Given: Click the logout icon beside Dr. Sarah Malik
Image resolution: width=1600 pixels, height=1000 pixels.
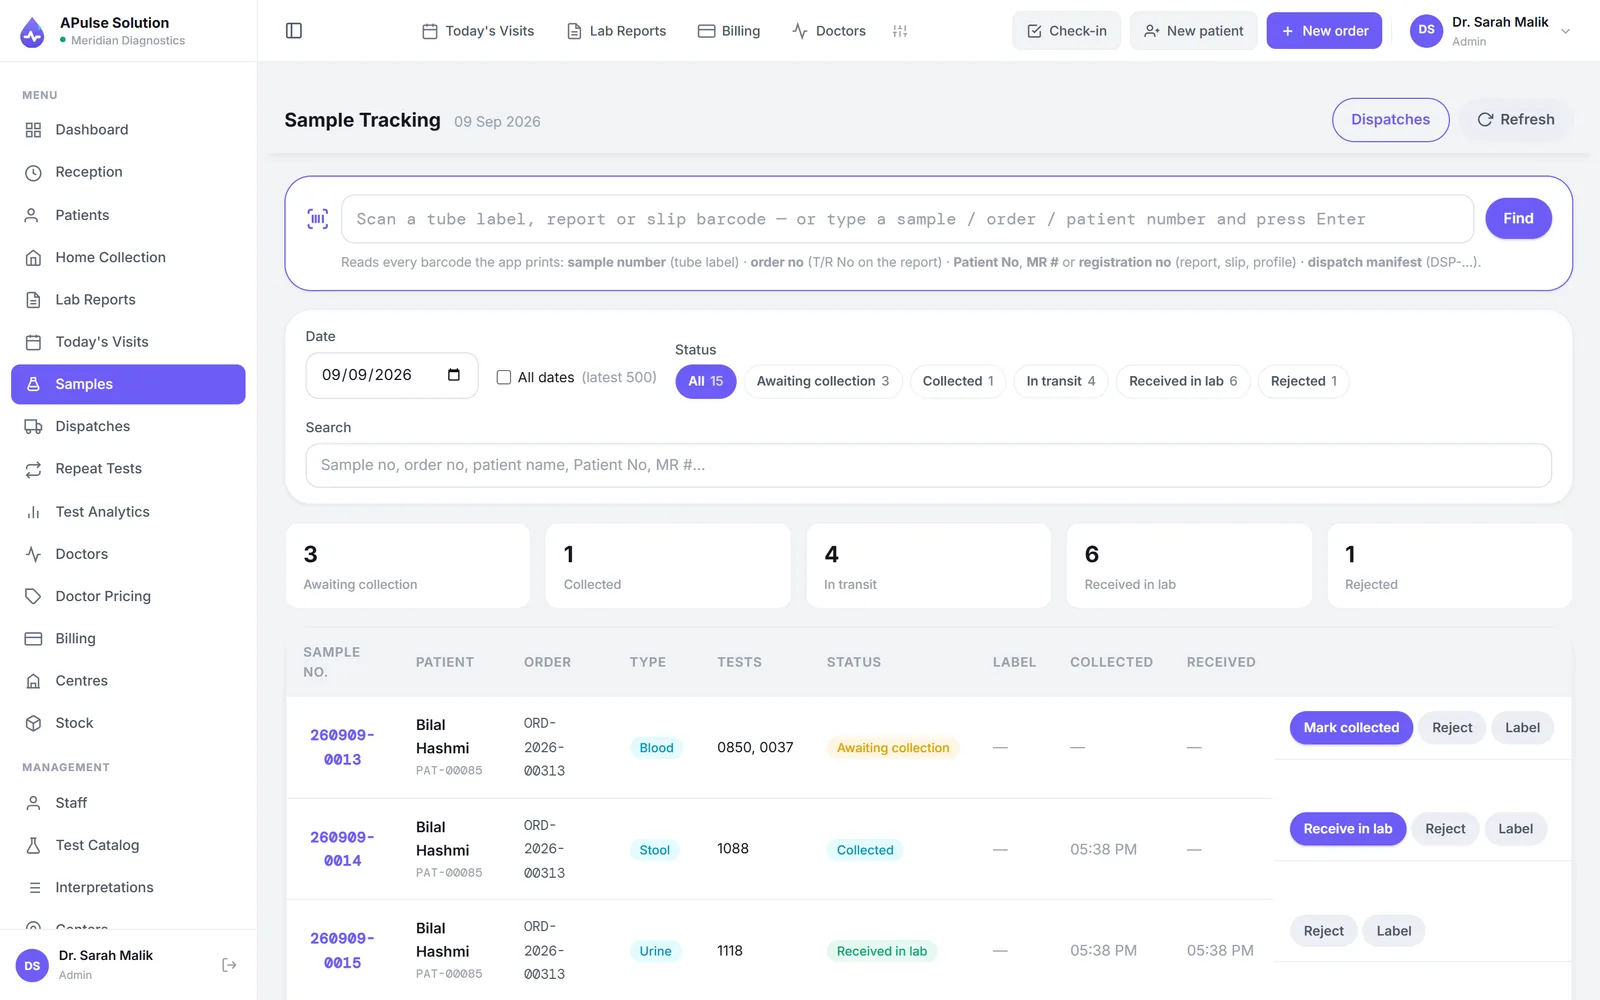Looking at the screenshot, I should tap(229, 965).
